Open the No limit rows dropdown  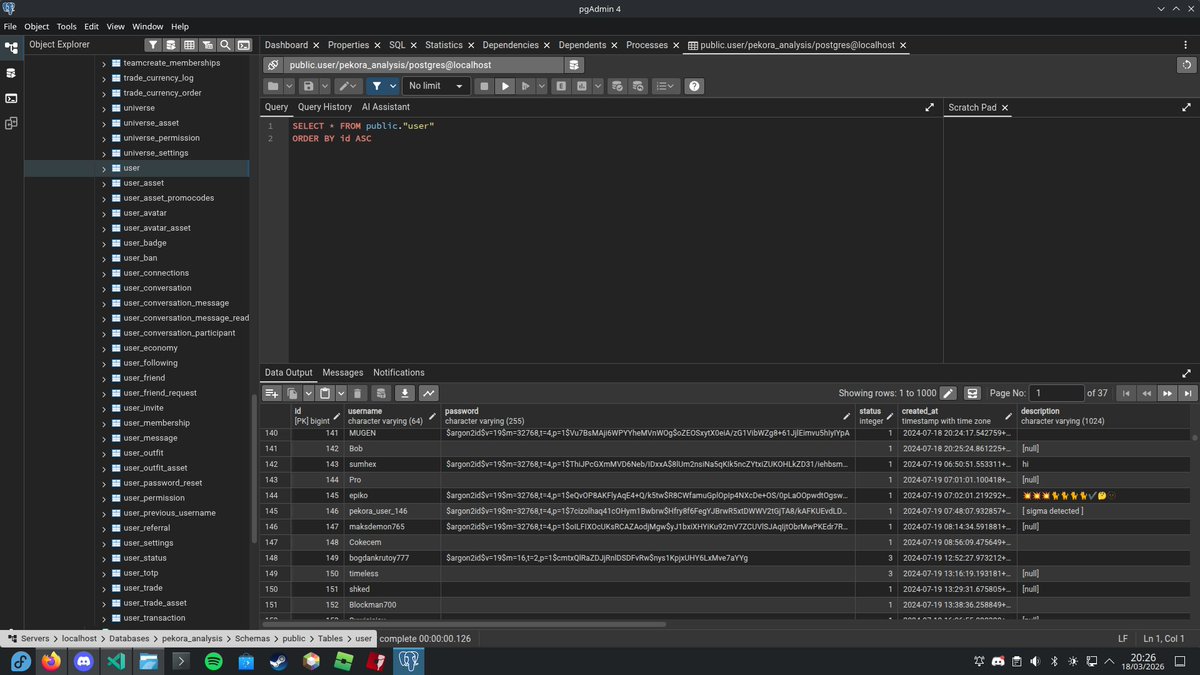(436, 86)
